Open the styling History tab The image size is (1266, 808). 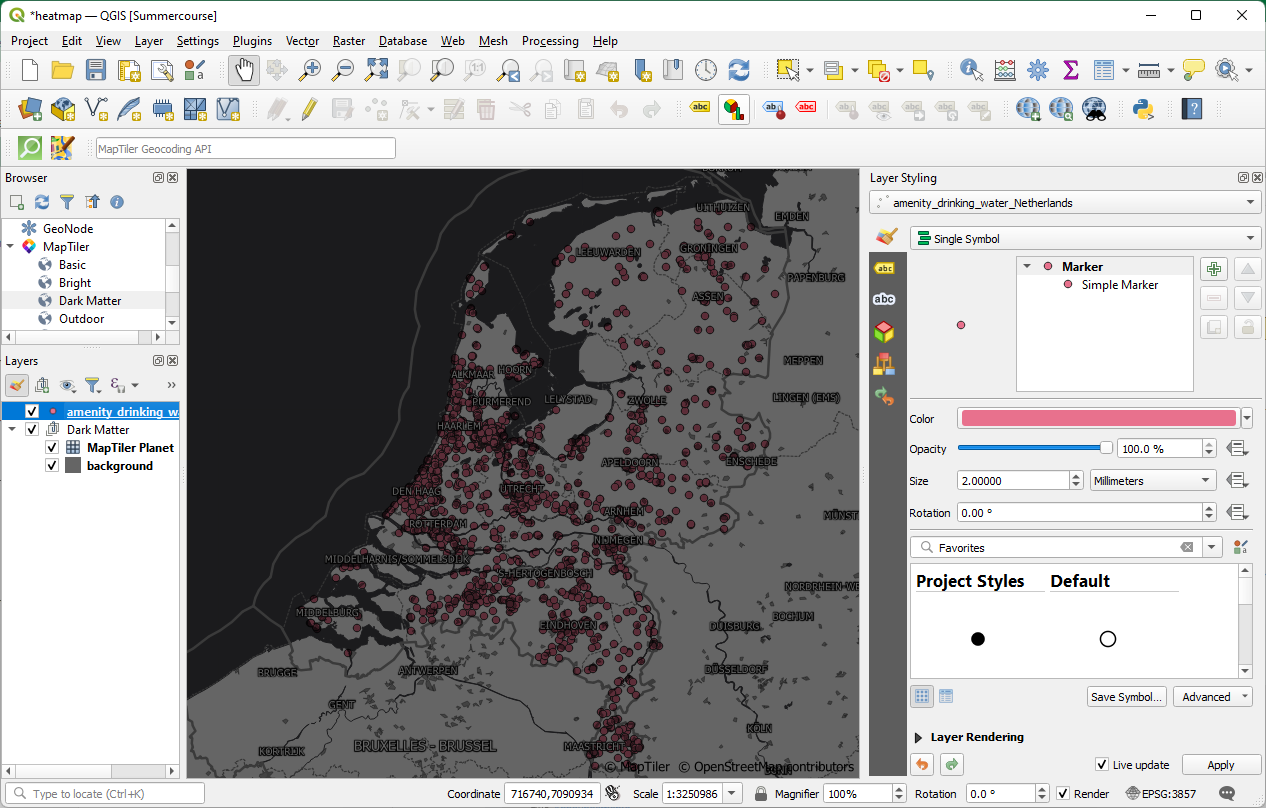(x=884, y=397)
